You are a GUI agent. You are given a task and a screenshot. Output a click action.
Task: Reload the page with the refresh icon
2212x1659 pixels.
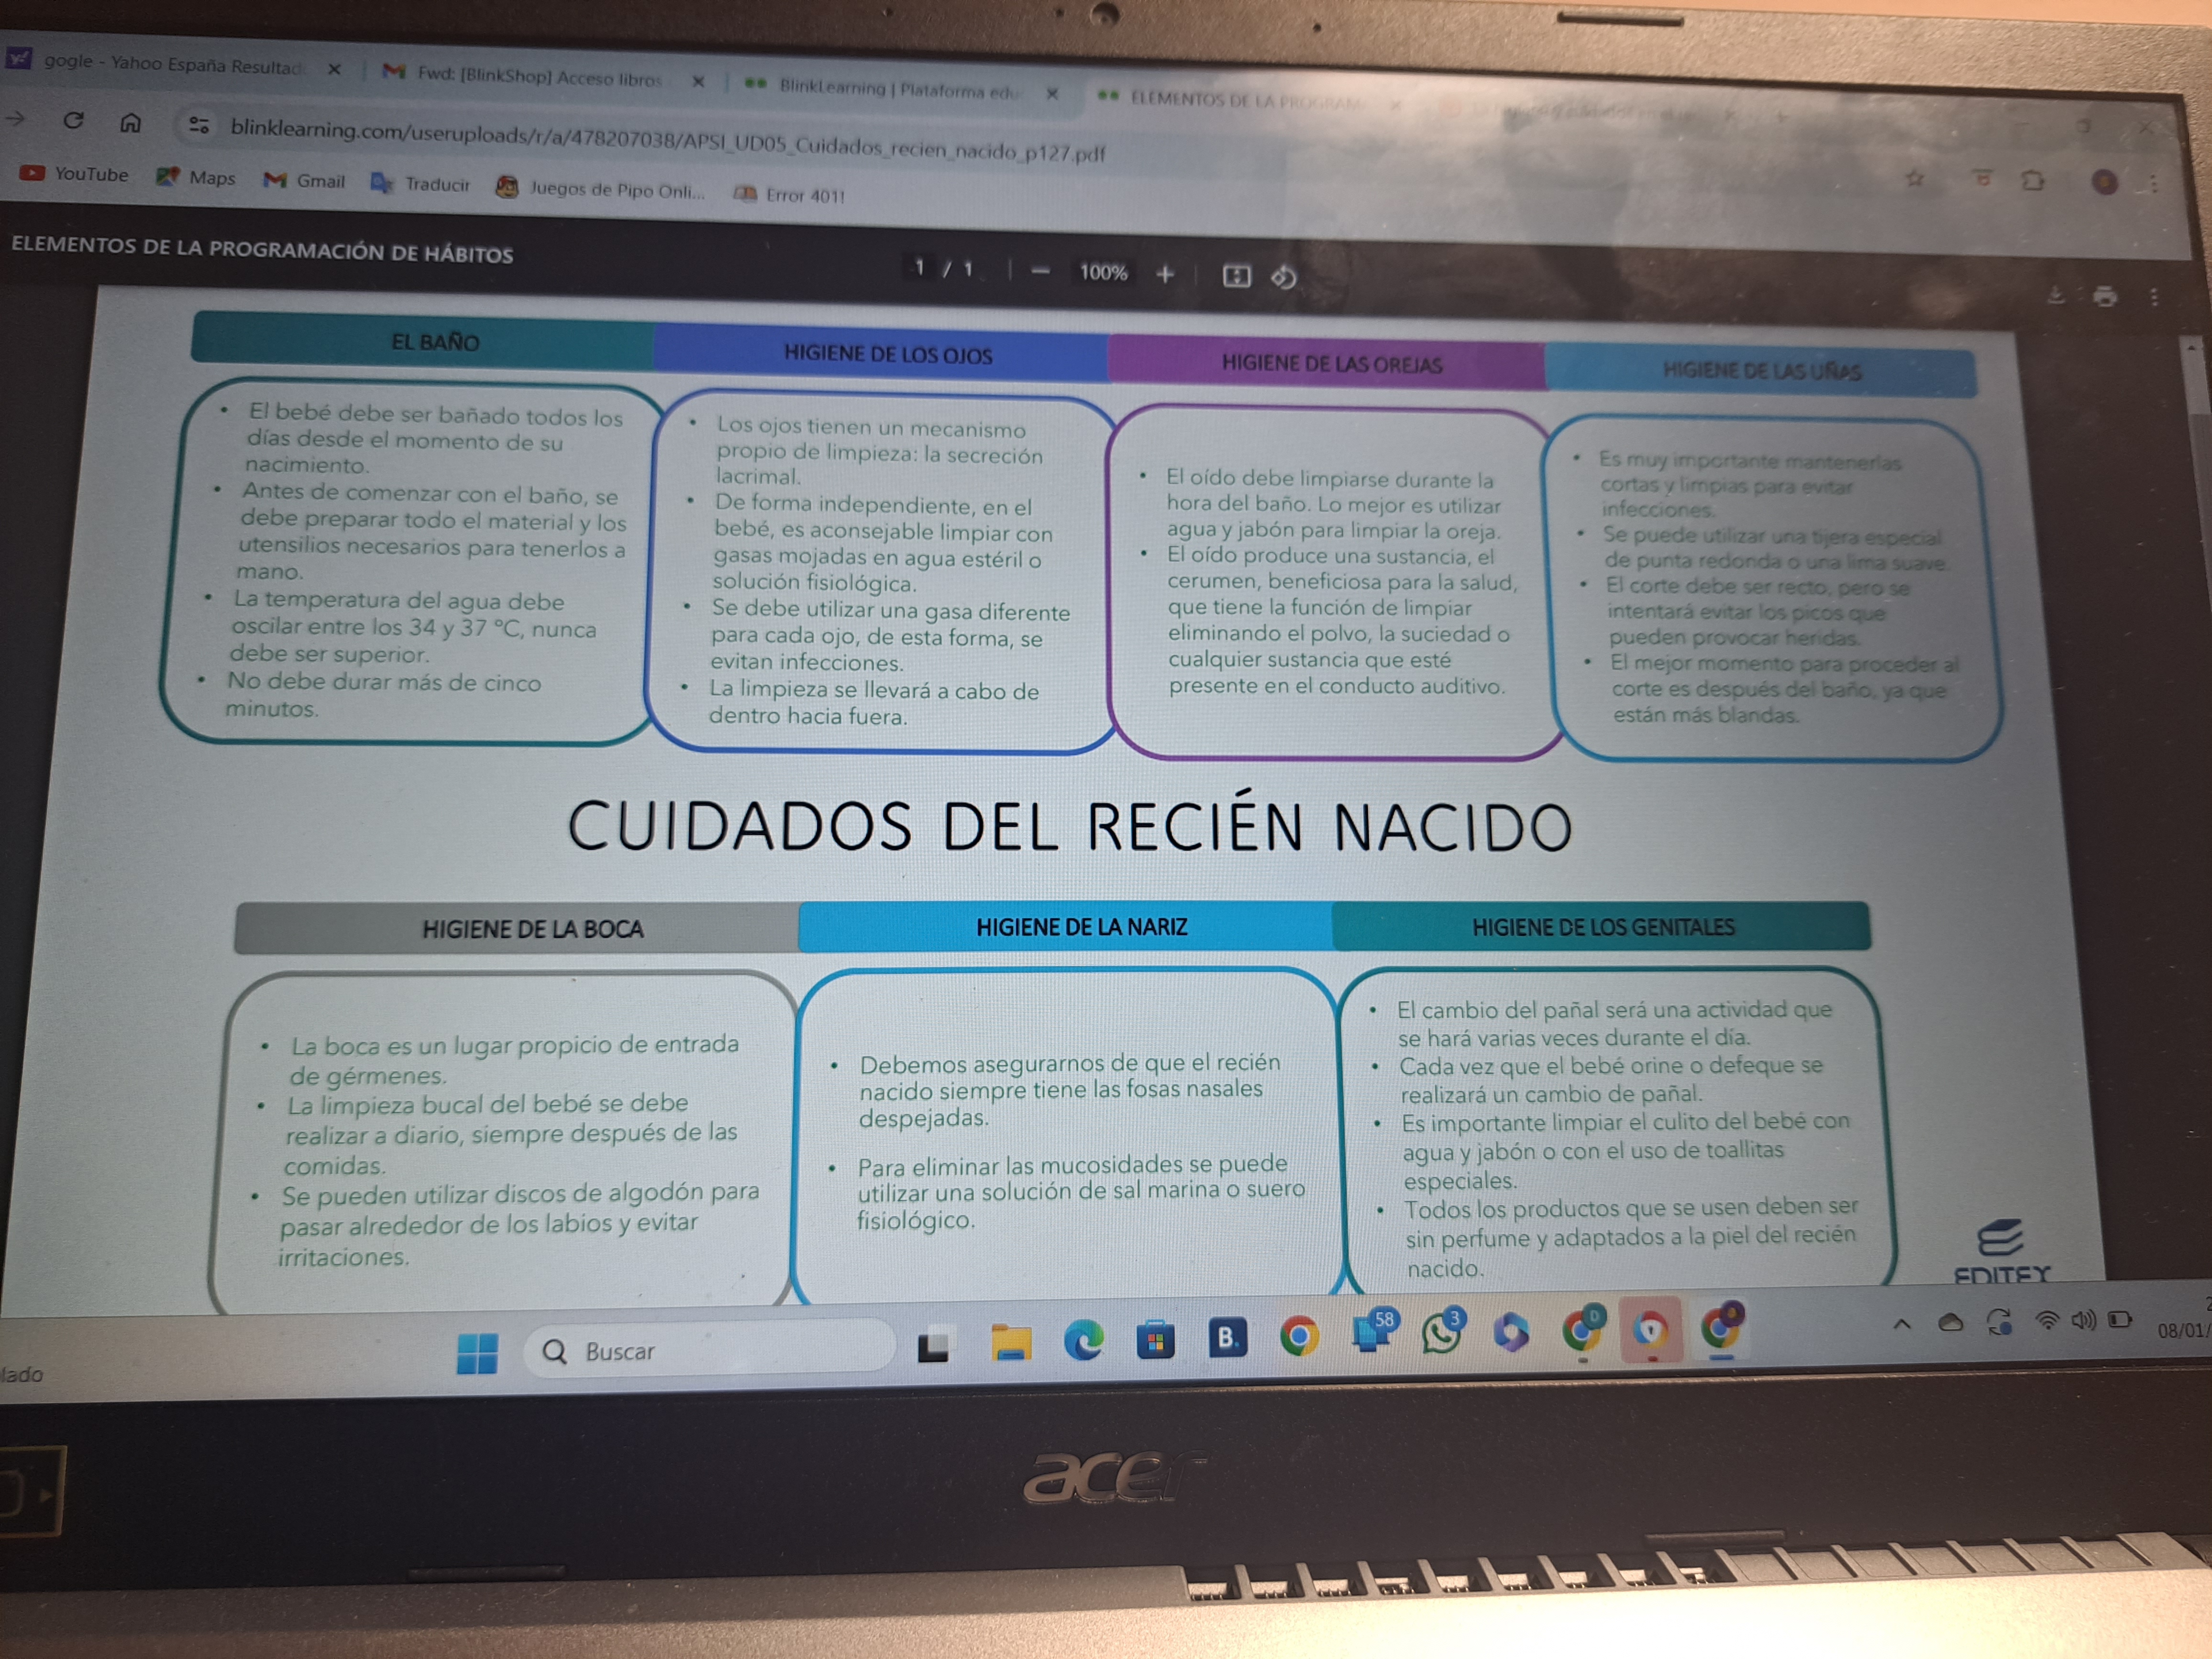pos(73,121)
